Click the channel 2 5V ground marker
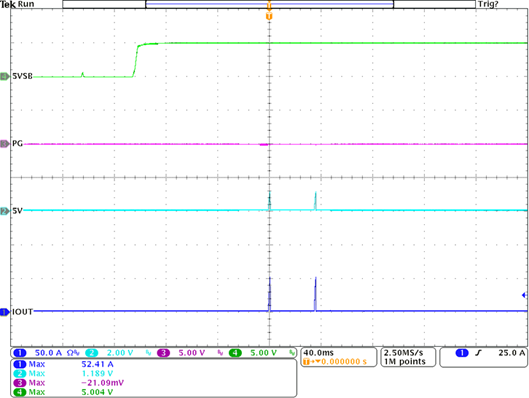This screenshot has width=529, height=398. click(x=5, y=211)
